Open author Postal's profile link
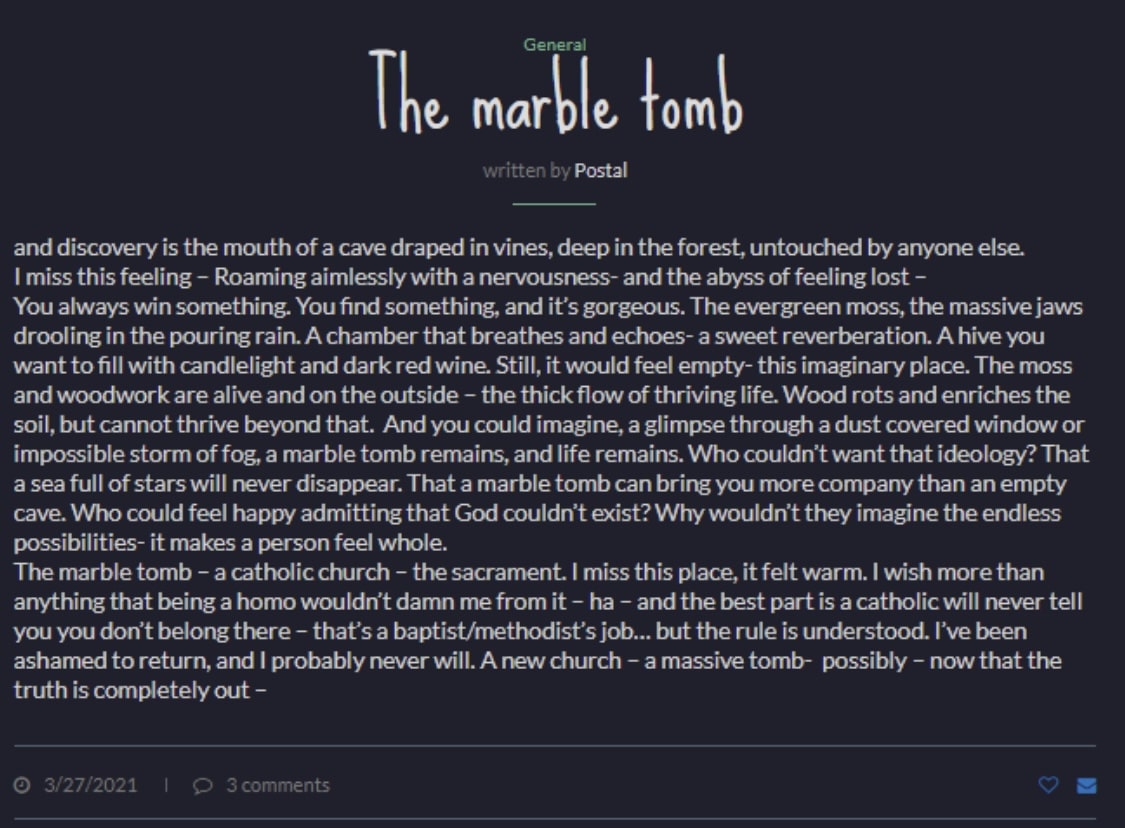This screenshot has height=828, width=1125. 601,171
